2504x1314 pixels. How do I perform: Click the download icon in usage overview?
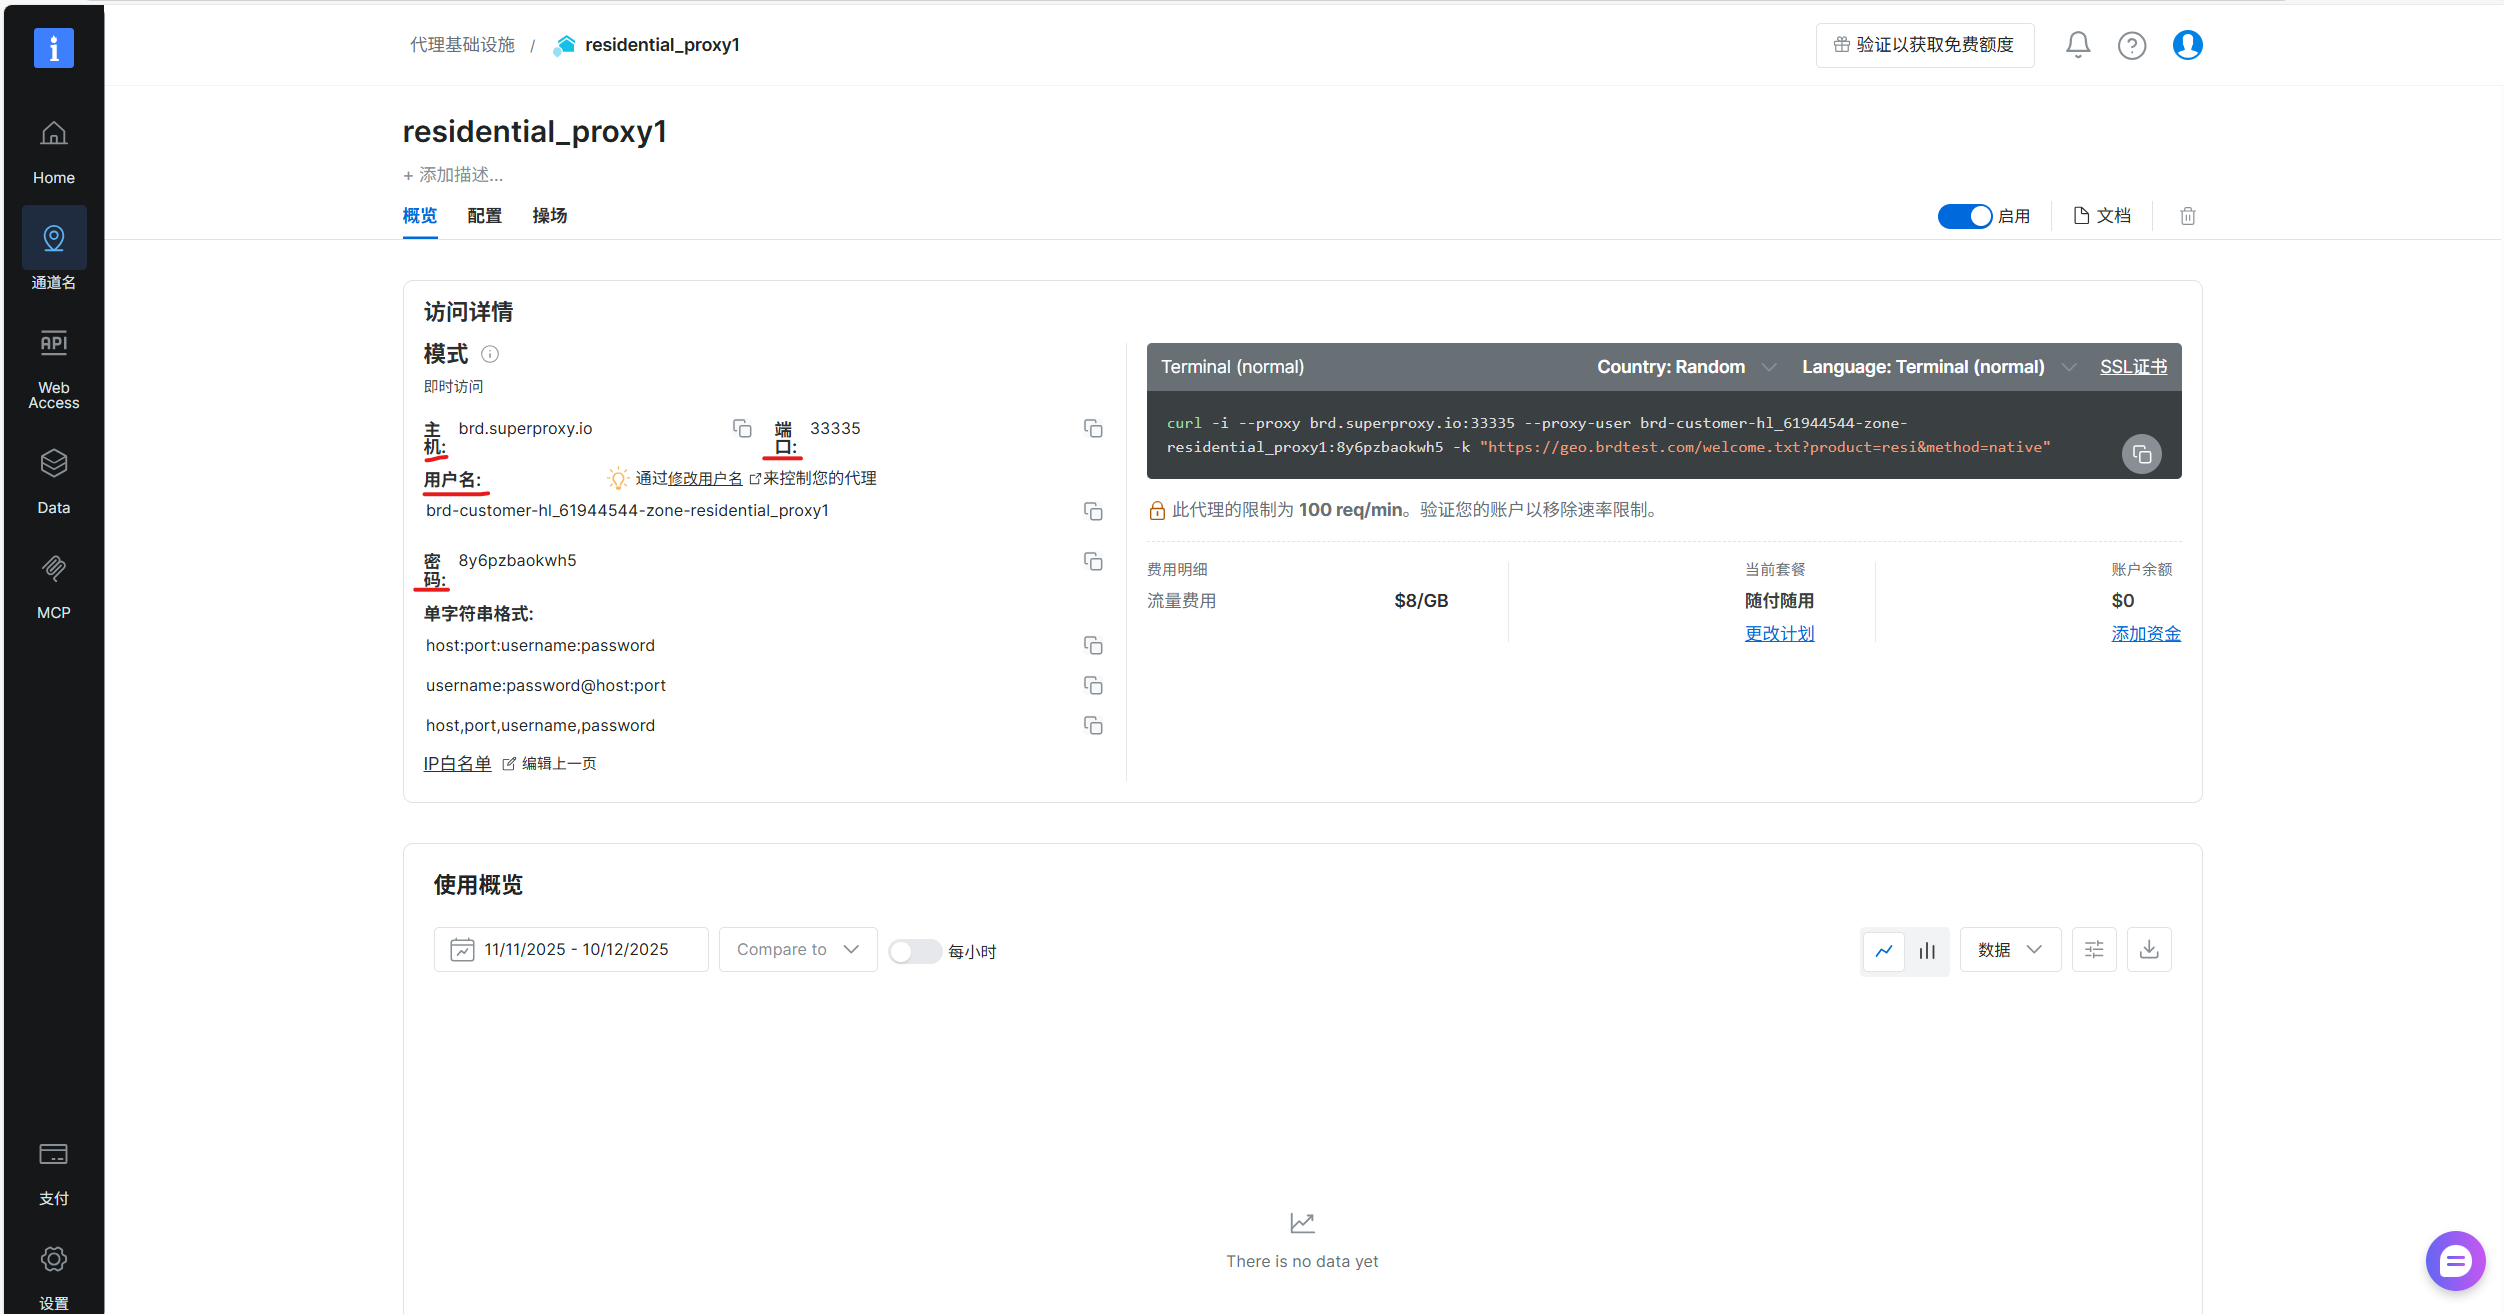[x=2148, y=949]
